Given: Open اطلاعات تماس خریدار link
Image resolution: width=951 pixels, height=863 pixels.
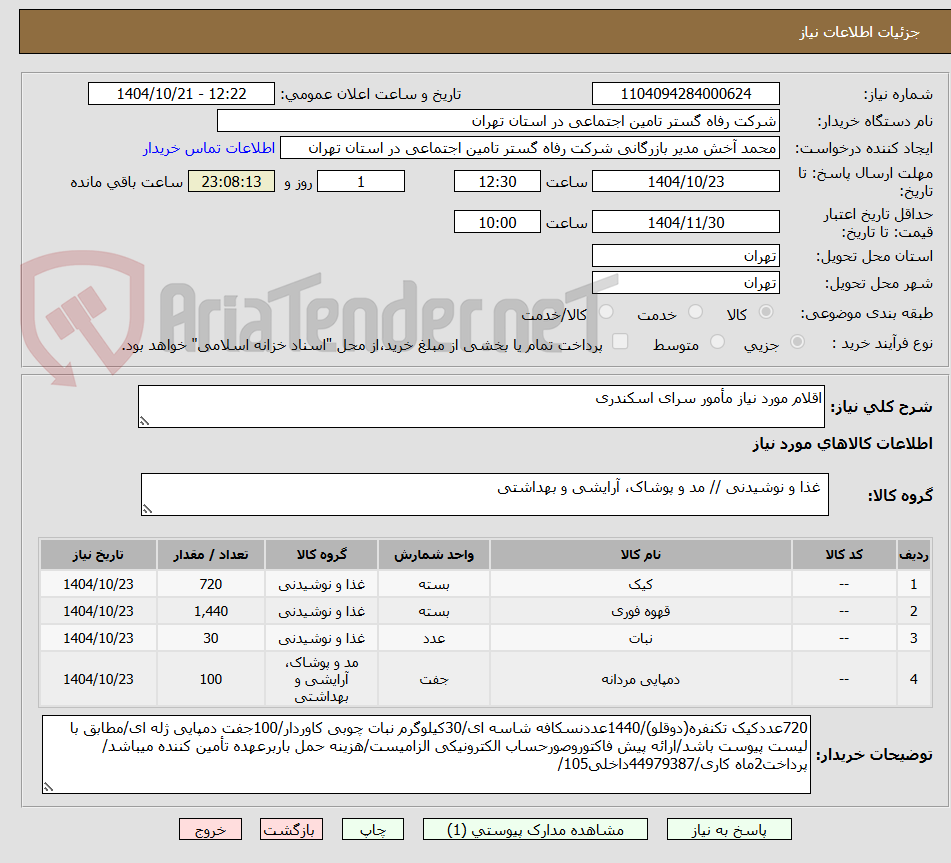Looking at the screenshot, I should coord(209,149).
